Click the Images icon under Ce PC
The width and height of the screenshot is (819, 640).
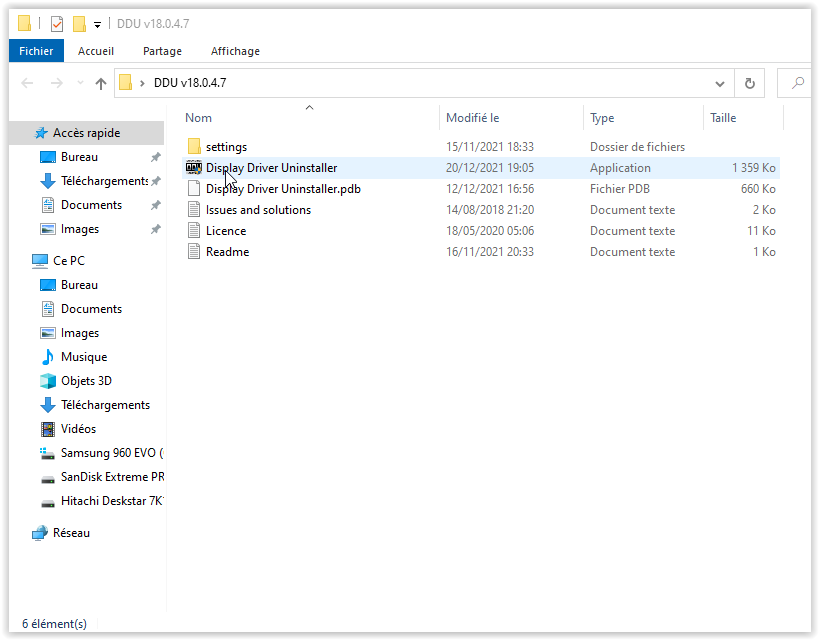coord(48,333)
